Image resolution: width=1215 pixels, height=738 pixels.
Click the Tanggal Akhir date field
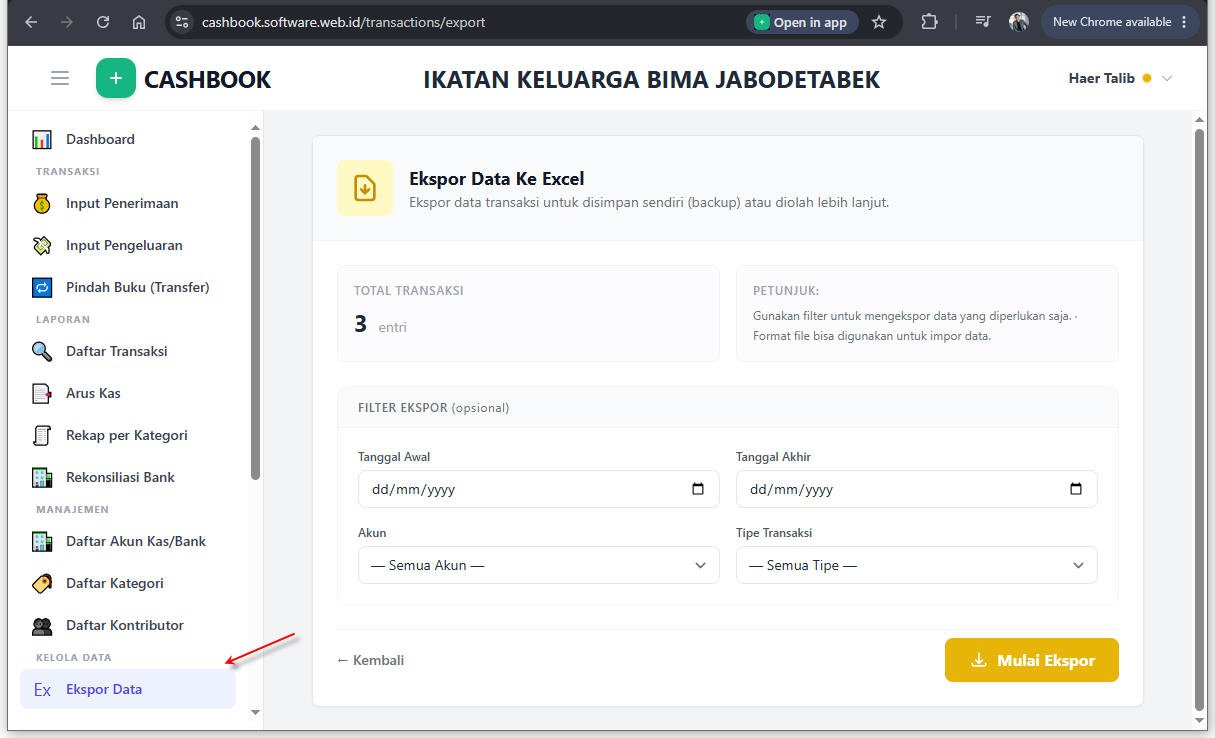click(916, 489)
